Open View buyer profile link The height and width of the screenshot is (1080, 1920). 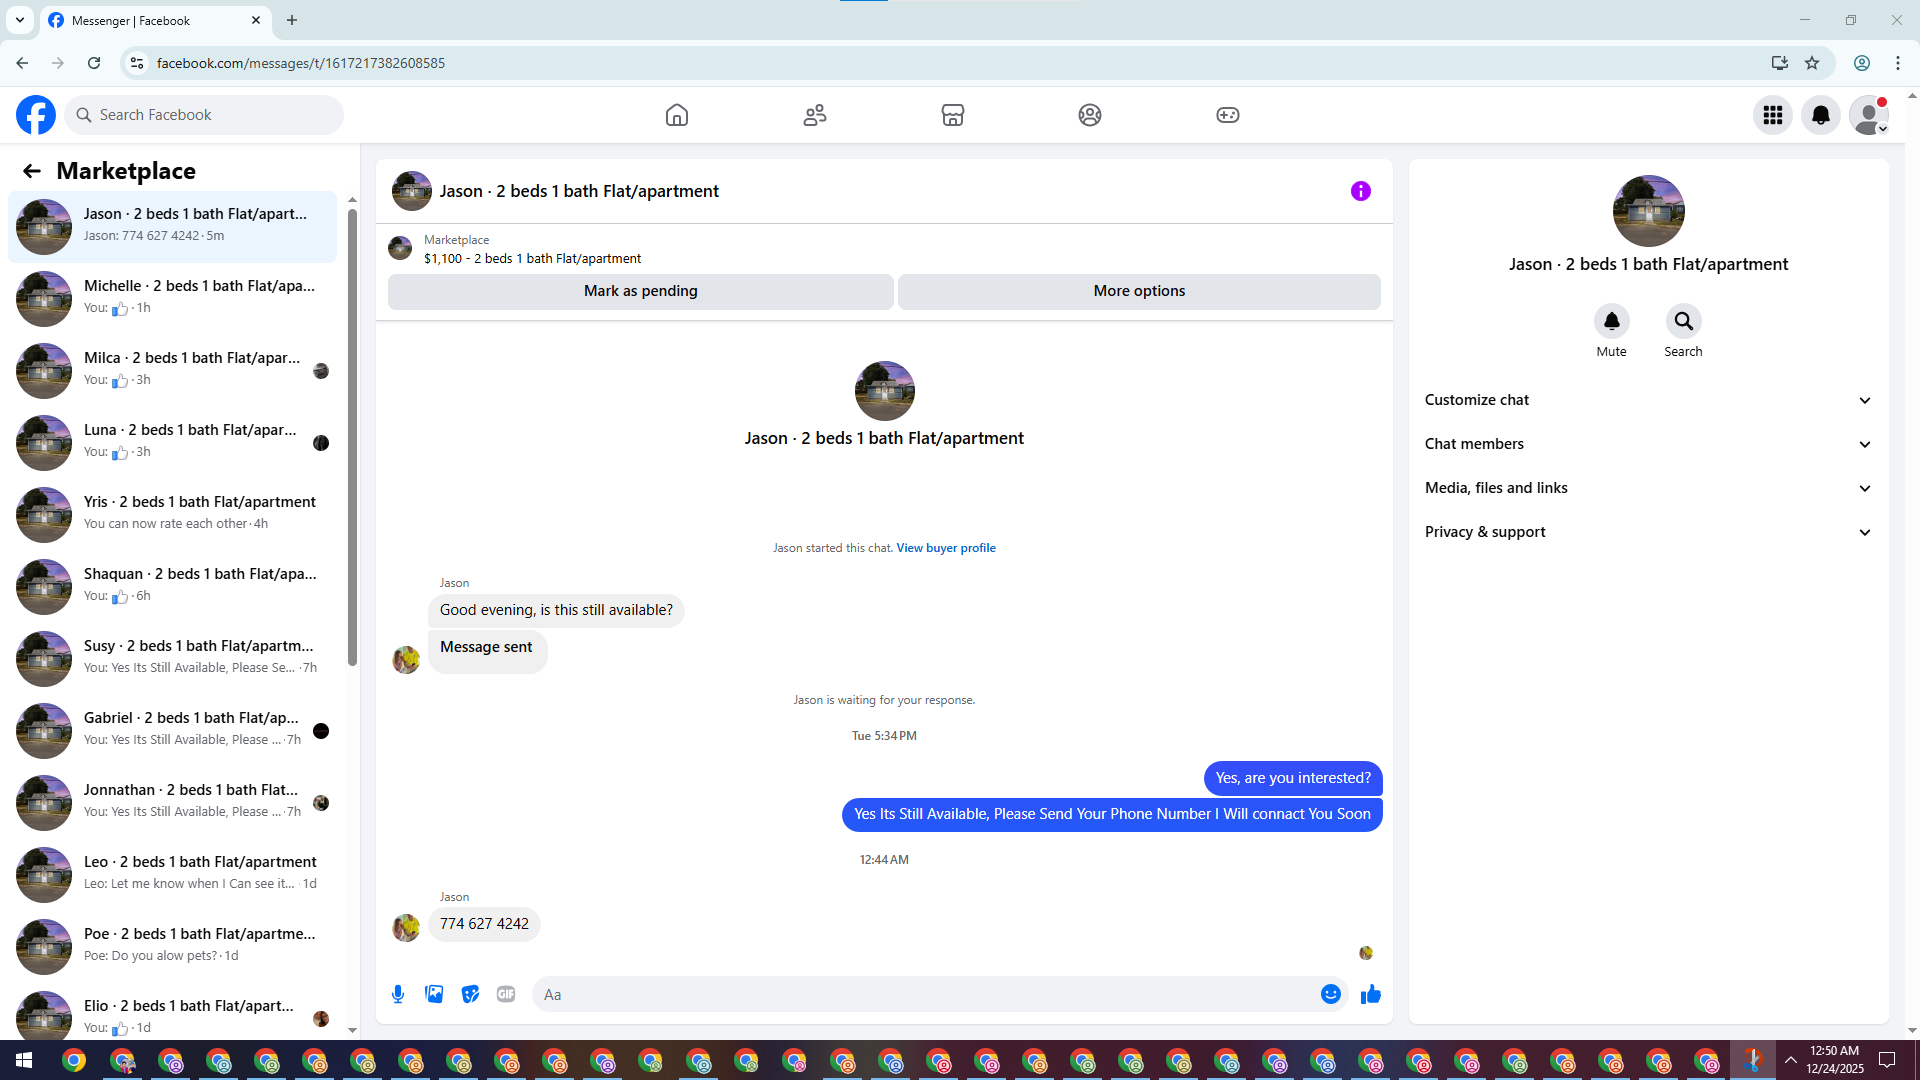point(945,548)
